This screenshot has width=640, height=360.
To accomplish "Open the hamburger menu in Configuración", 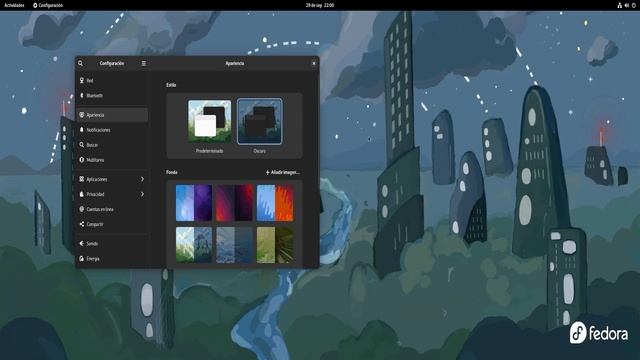I will tap(144, 63).
